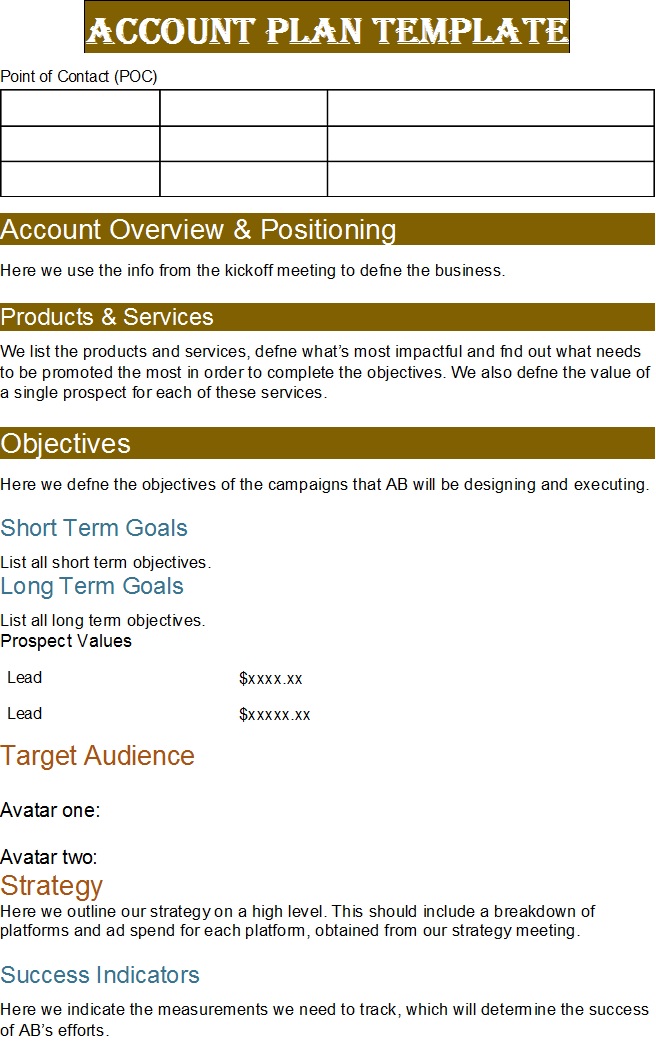Select the last cell of the third POC row
656x1058 pixels.
[x=491, y=179]
